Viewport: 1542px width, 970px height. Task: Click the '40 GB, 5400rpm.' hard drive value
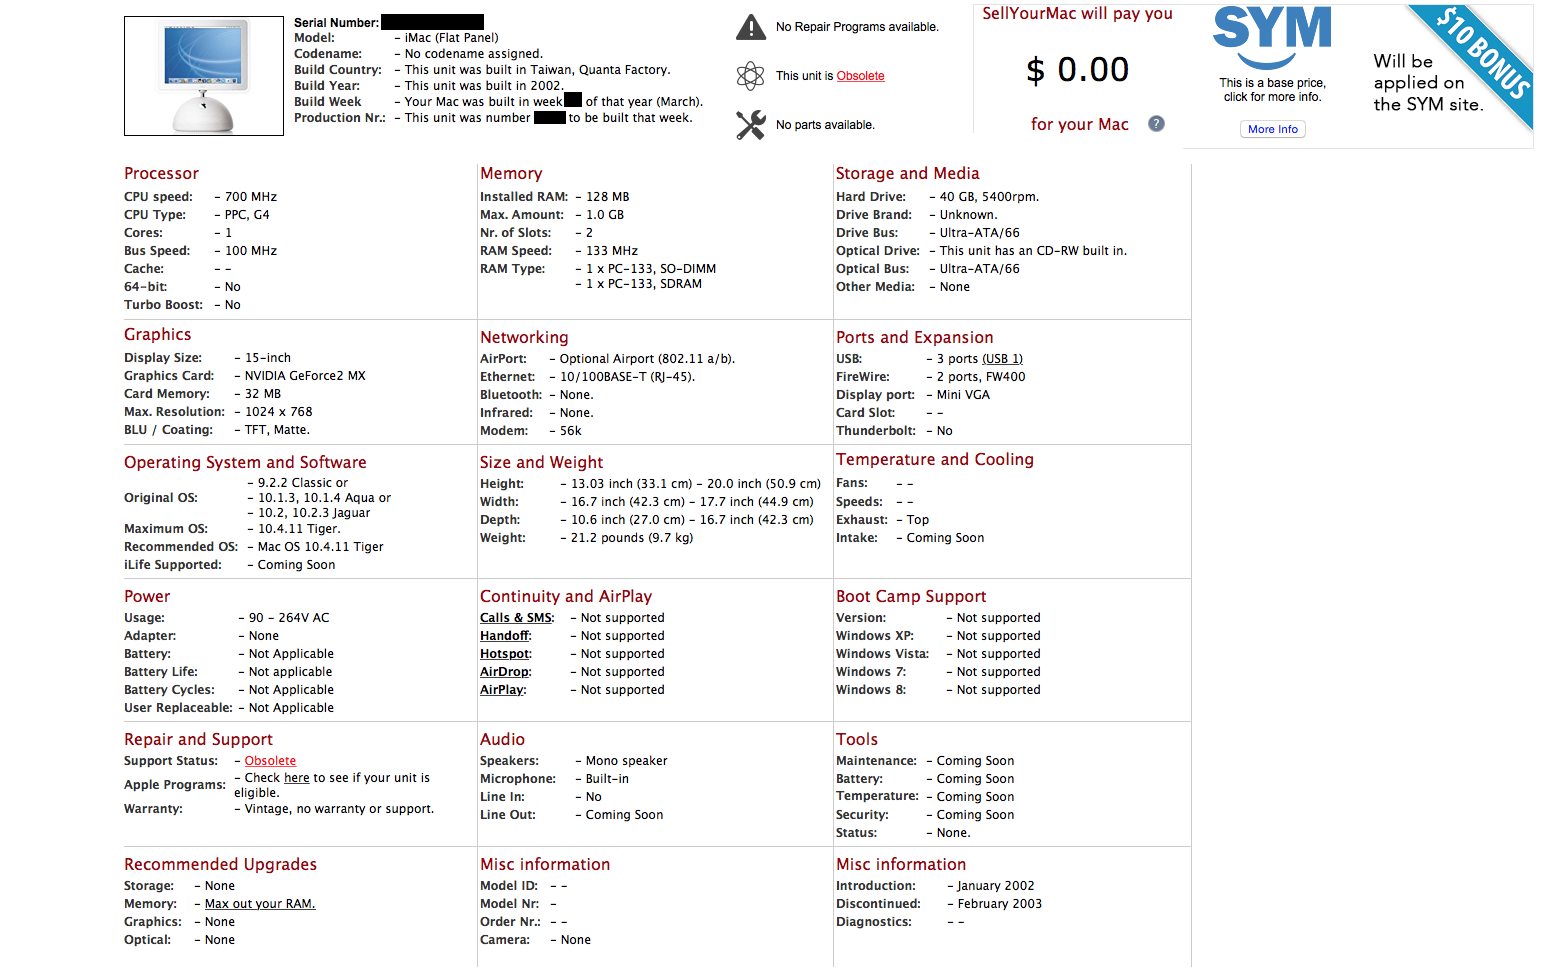pos(989,197)
